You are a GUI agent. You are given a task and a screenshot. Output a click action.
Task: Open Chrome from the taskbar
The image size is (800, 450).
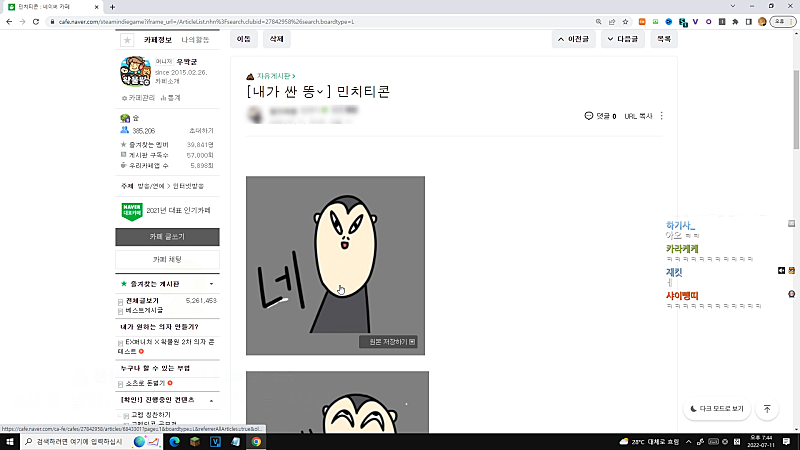coord(256,442)
